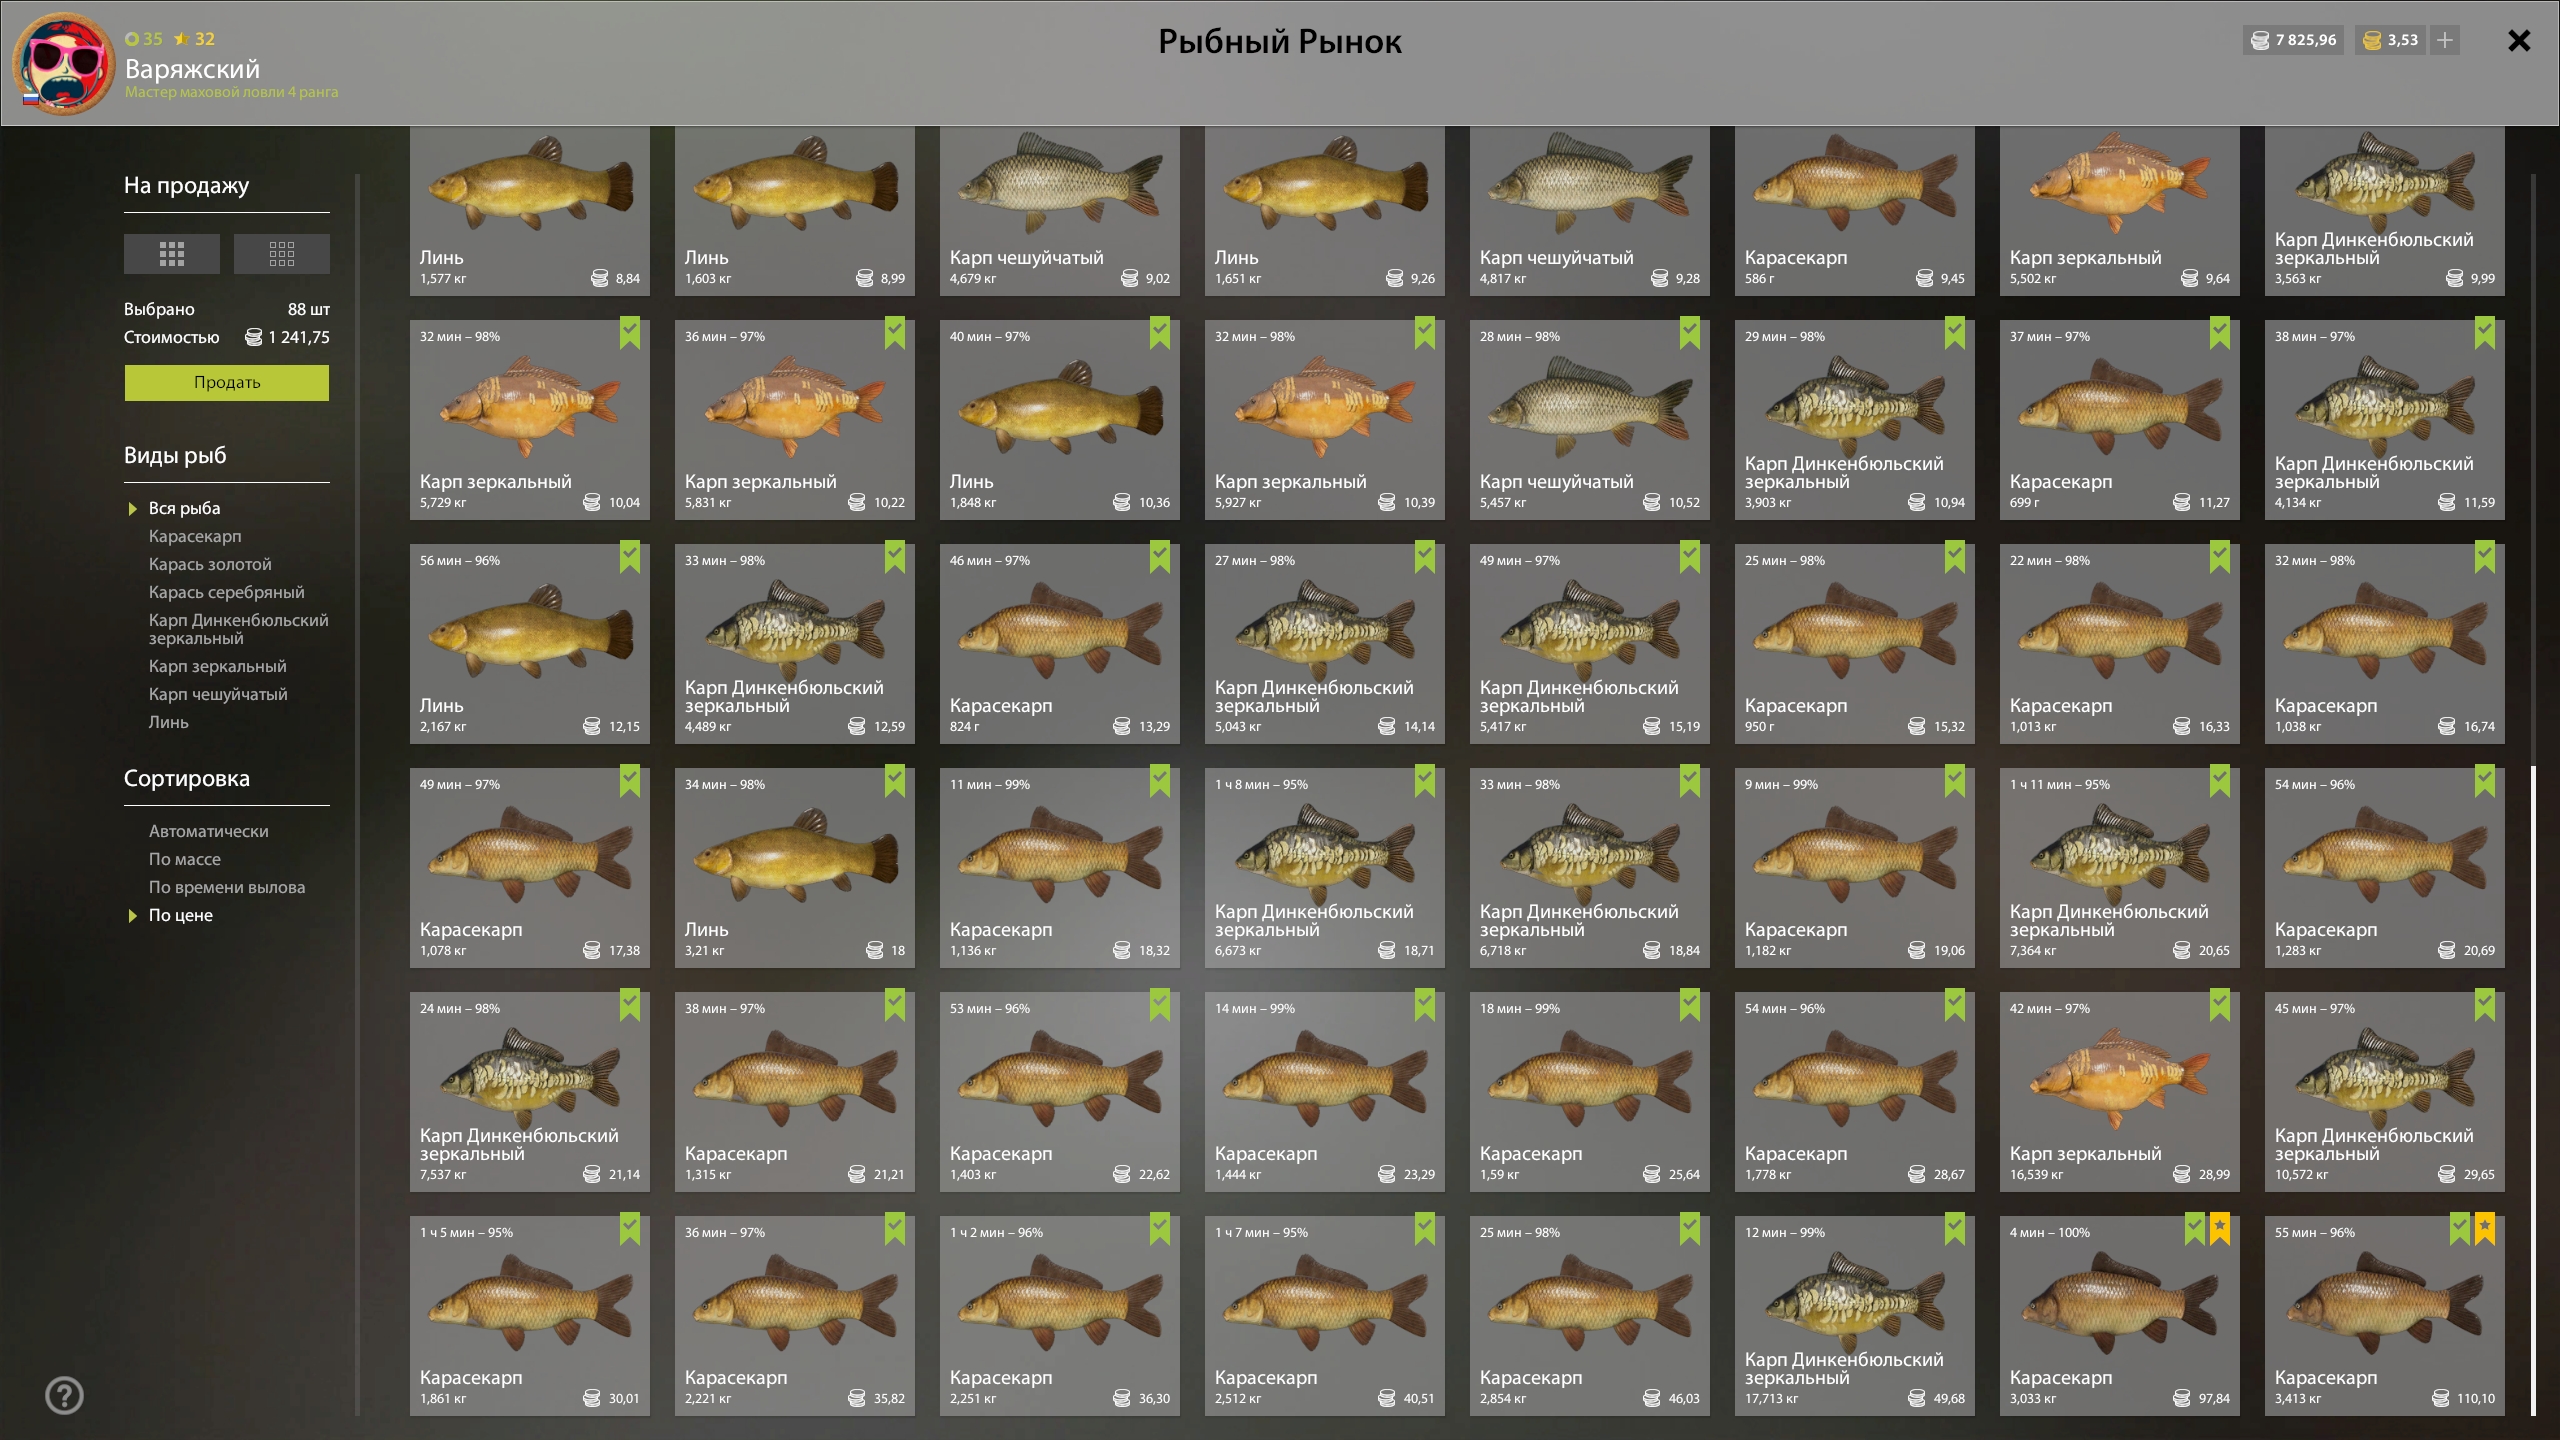The height and width of the screenshot is (1440, 2560).
Task: Click the plus icon to add gold
Action: click(2445, 40)
